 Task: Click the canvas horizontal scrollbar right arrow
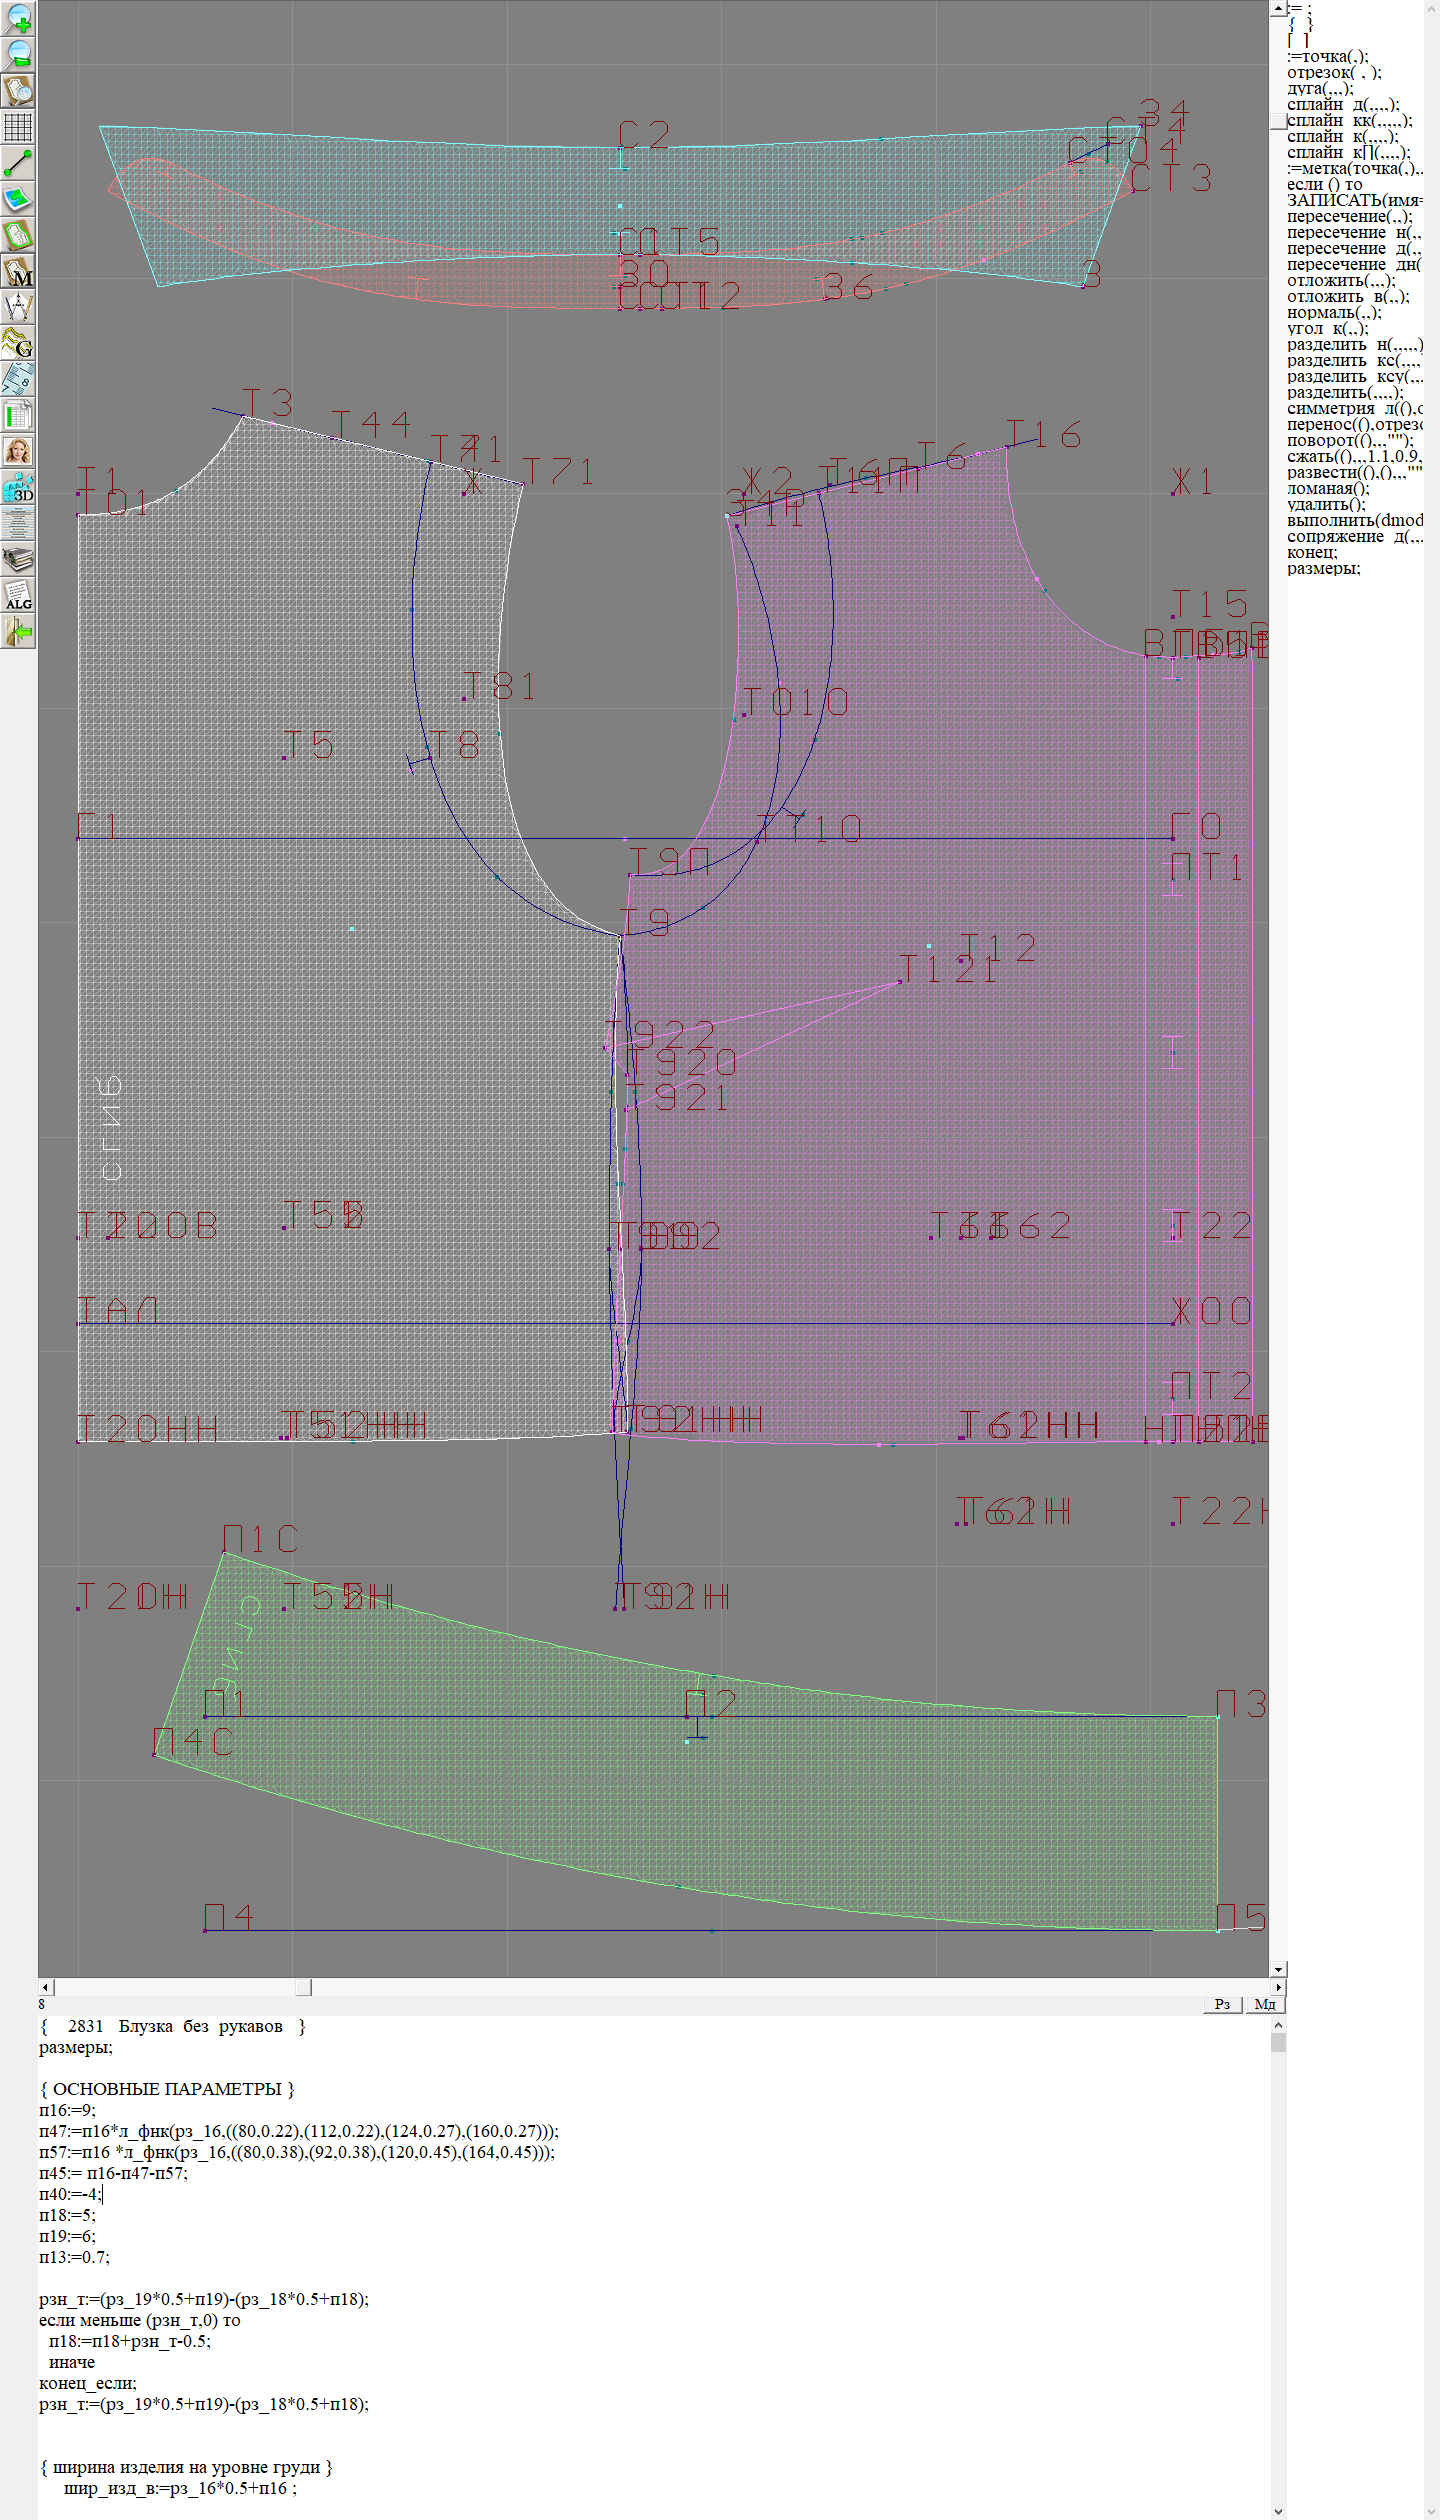1278,1987
